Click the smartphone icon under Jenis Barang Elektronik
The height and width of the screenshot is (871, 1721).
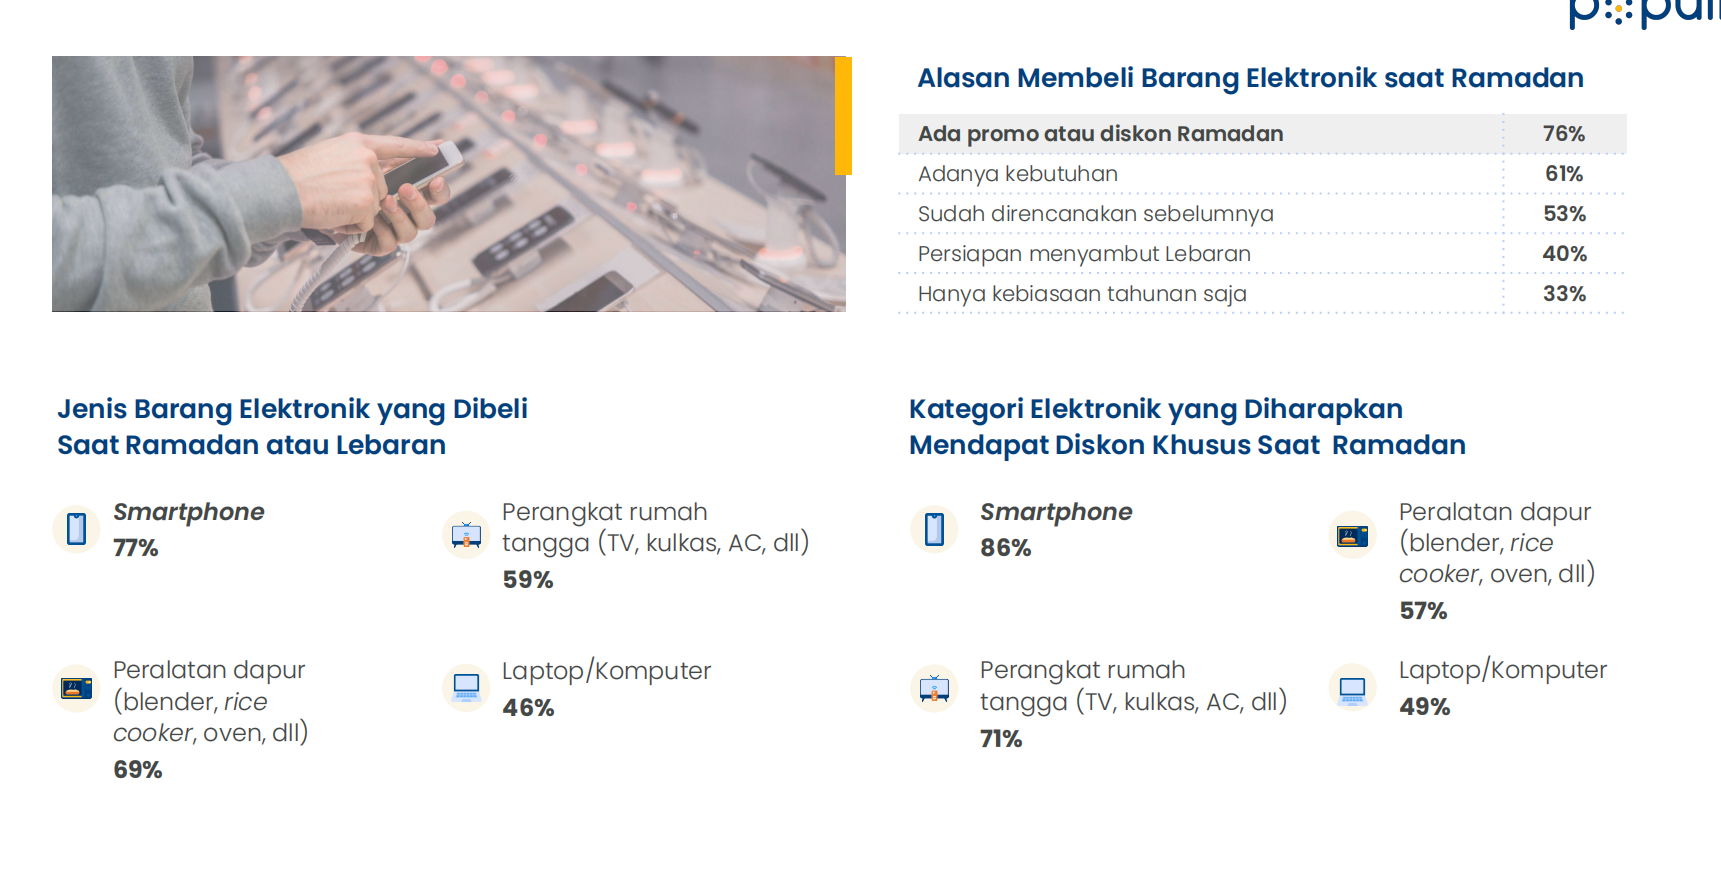tap(76, 528)
